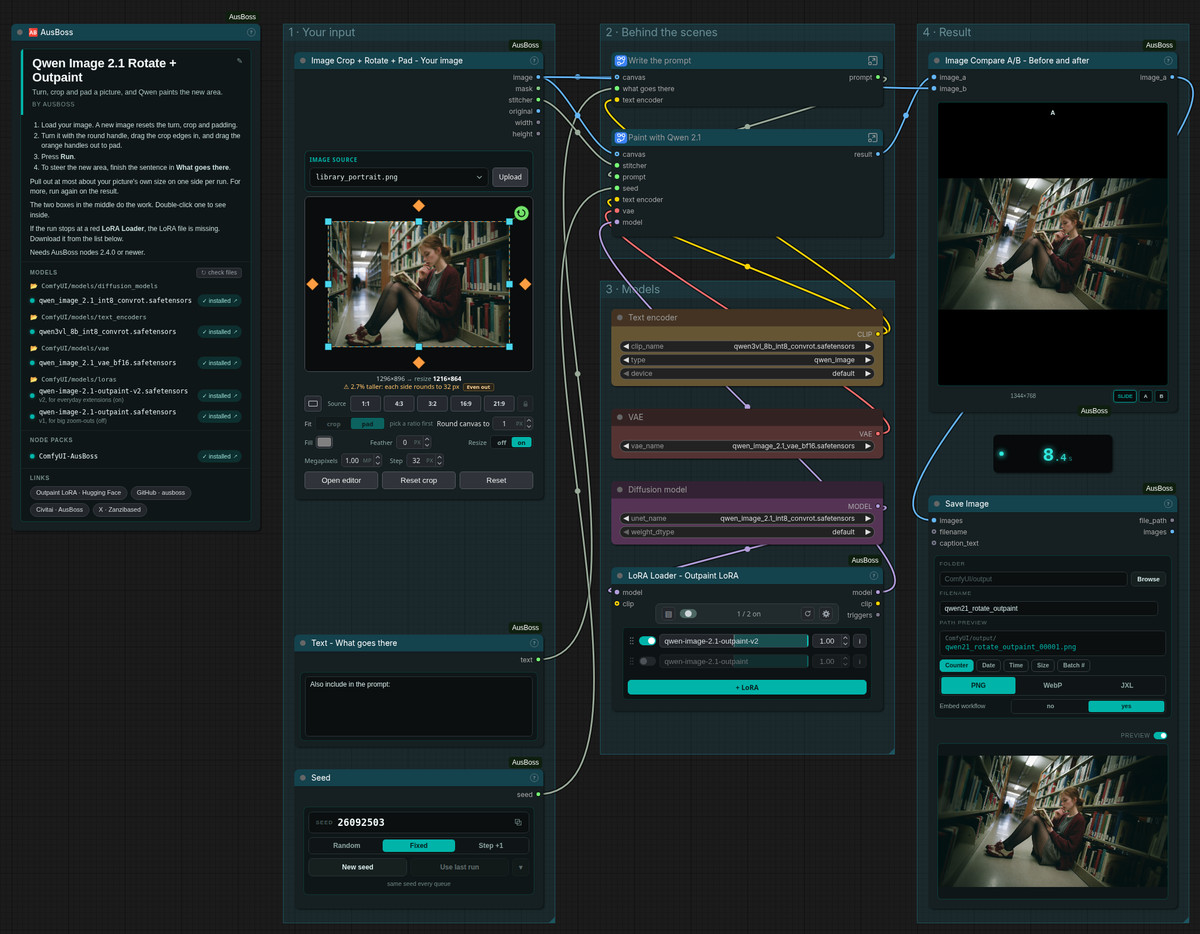Click the Upload button
The width and height of the screenshot is (1200, 934).
pos(510,177)
